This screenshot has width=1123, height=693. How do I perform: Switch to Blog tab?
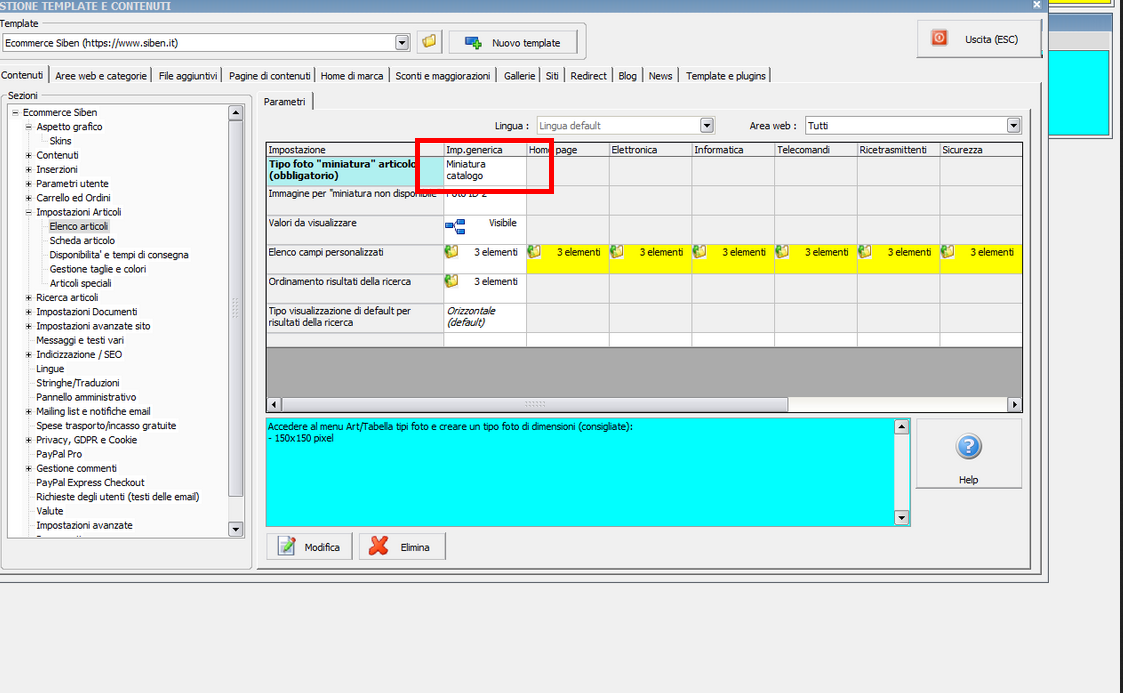[x=627, y=76]
